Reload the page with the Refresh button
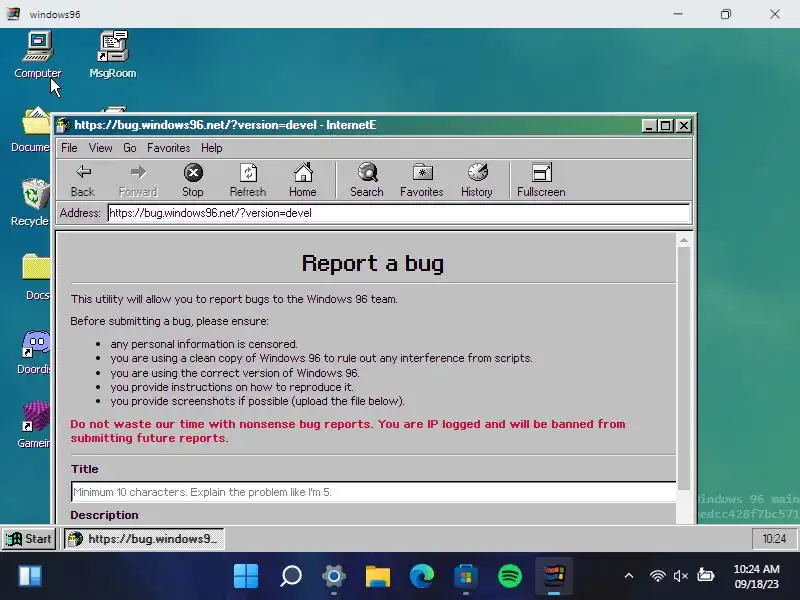This screenshot has width=800, height=600. pyautogui.click(x=248, y=180)
